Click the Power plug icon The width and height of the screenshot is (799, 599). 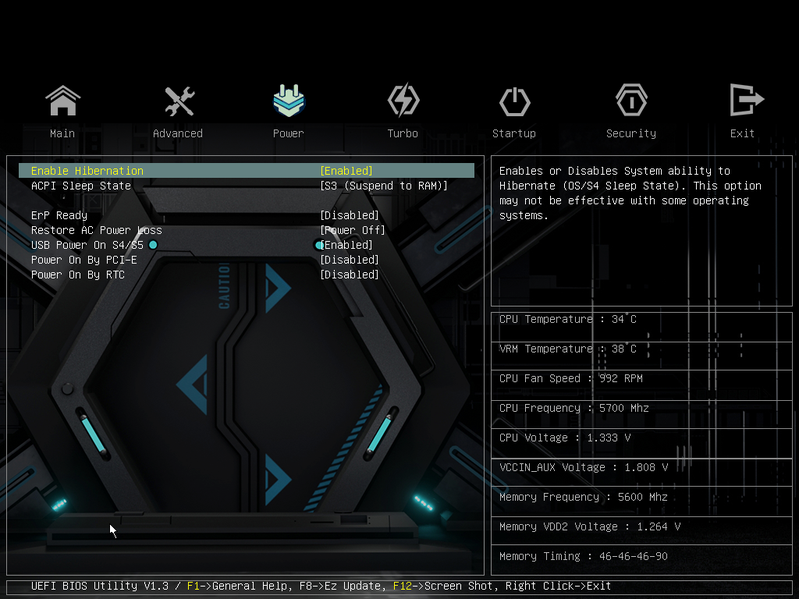pyautogui.click(x=289, y=100)
